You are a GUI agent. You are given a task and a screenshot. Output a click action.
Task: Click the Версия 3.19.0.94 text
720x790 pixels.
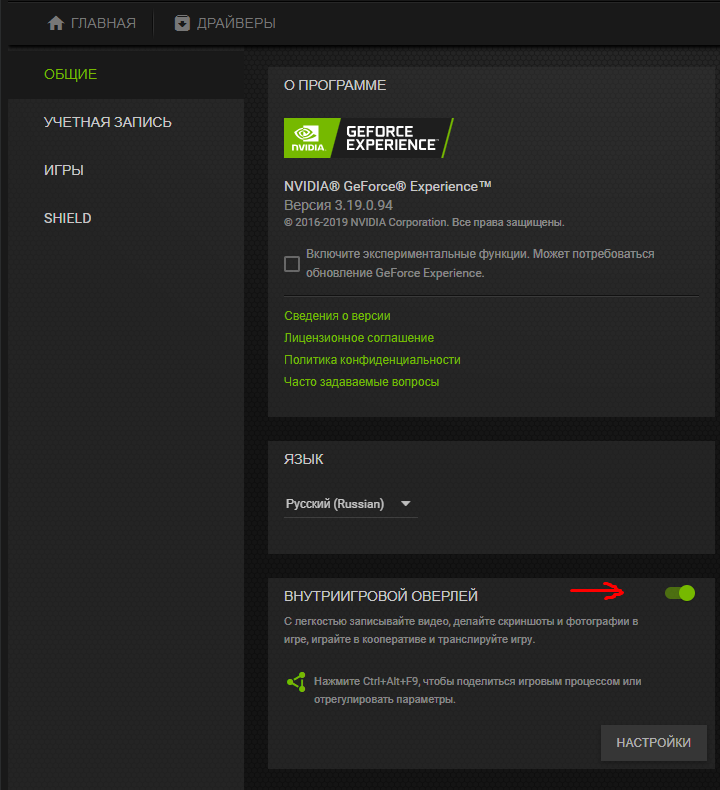(338, 206)
